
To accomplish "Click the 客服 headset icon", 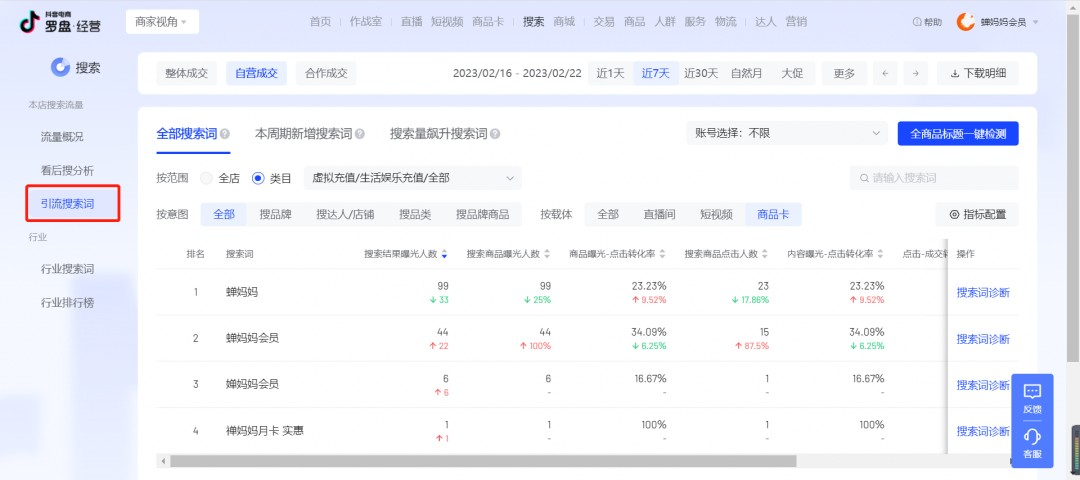I will pyautogui.click(x=1032, y=437).
